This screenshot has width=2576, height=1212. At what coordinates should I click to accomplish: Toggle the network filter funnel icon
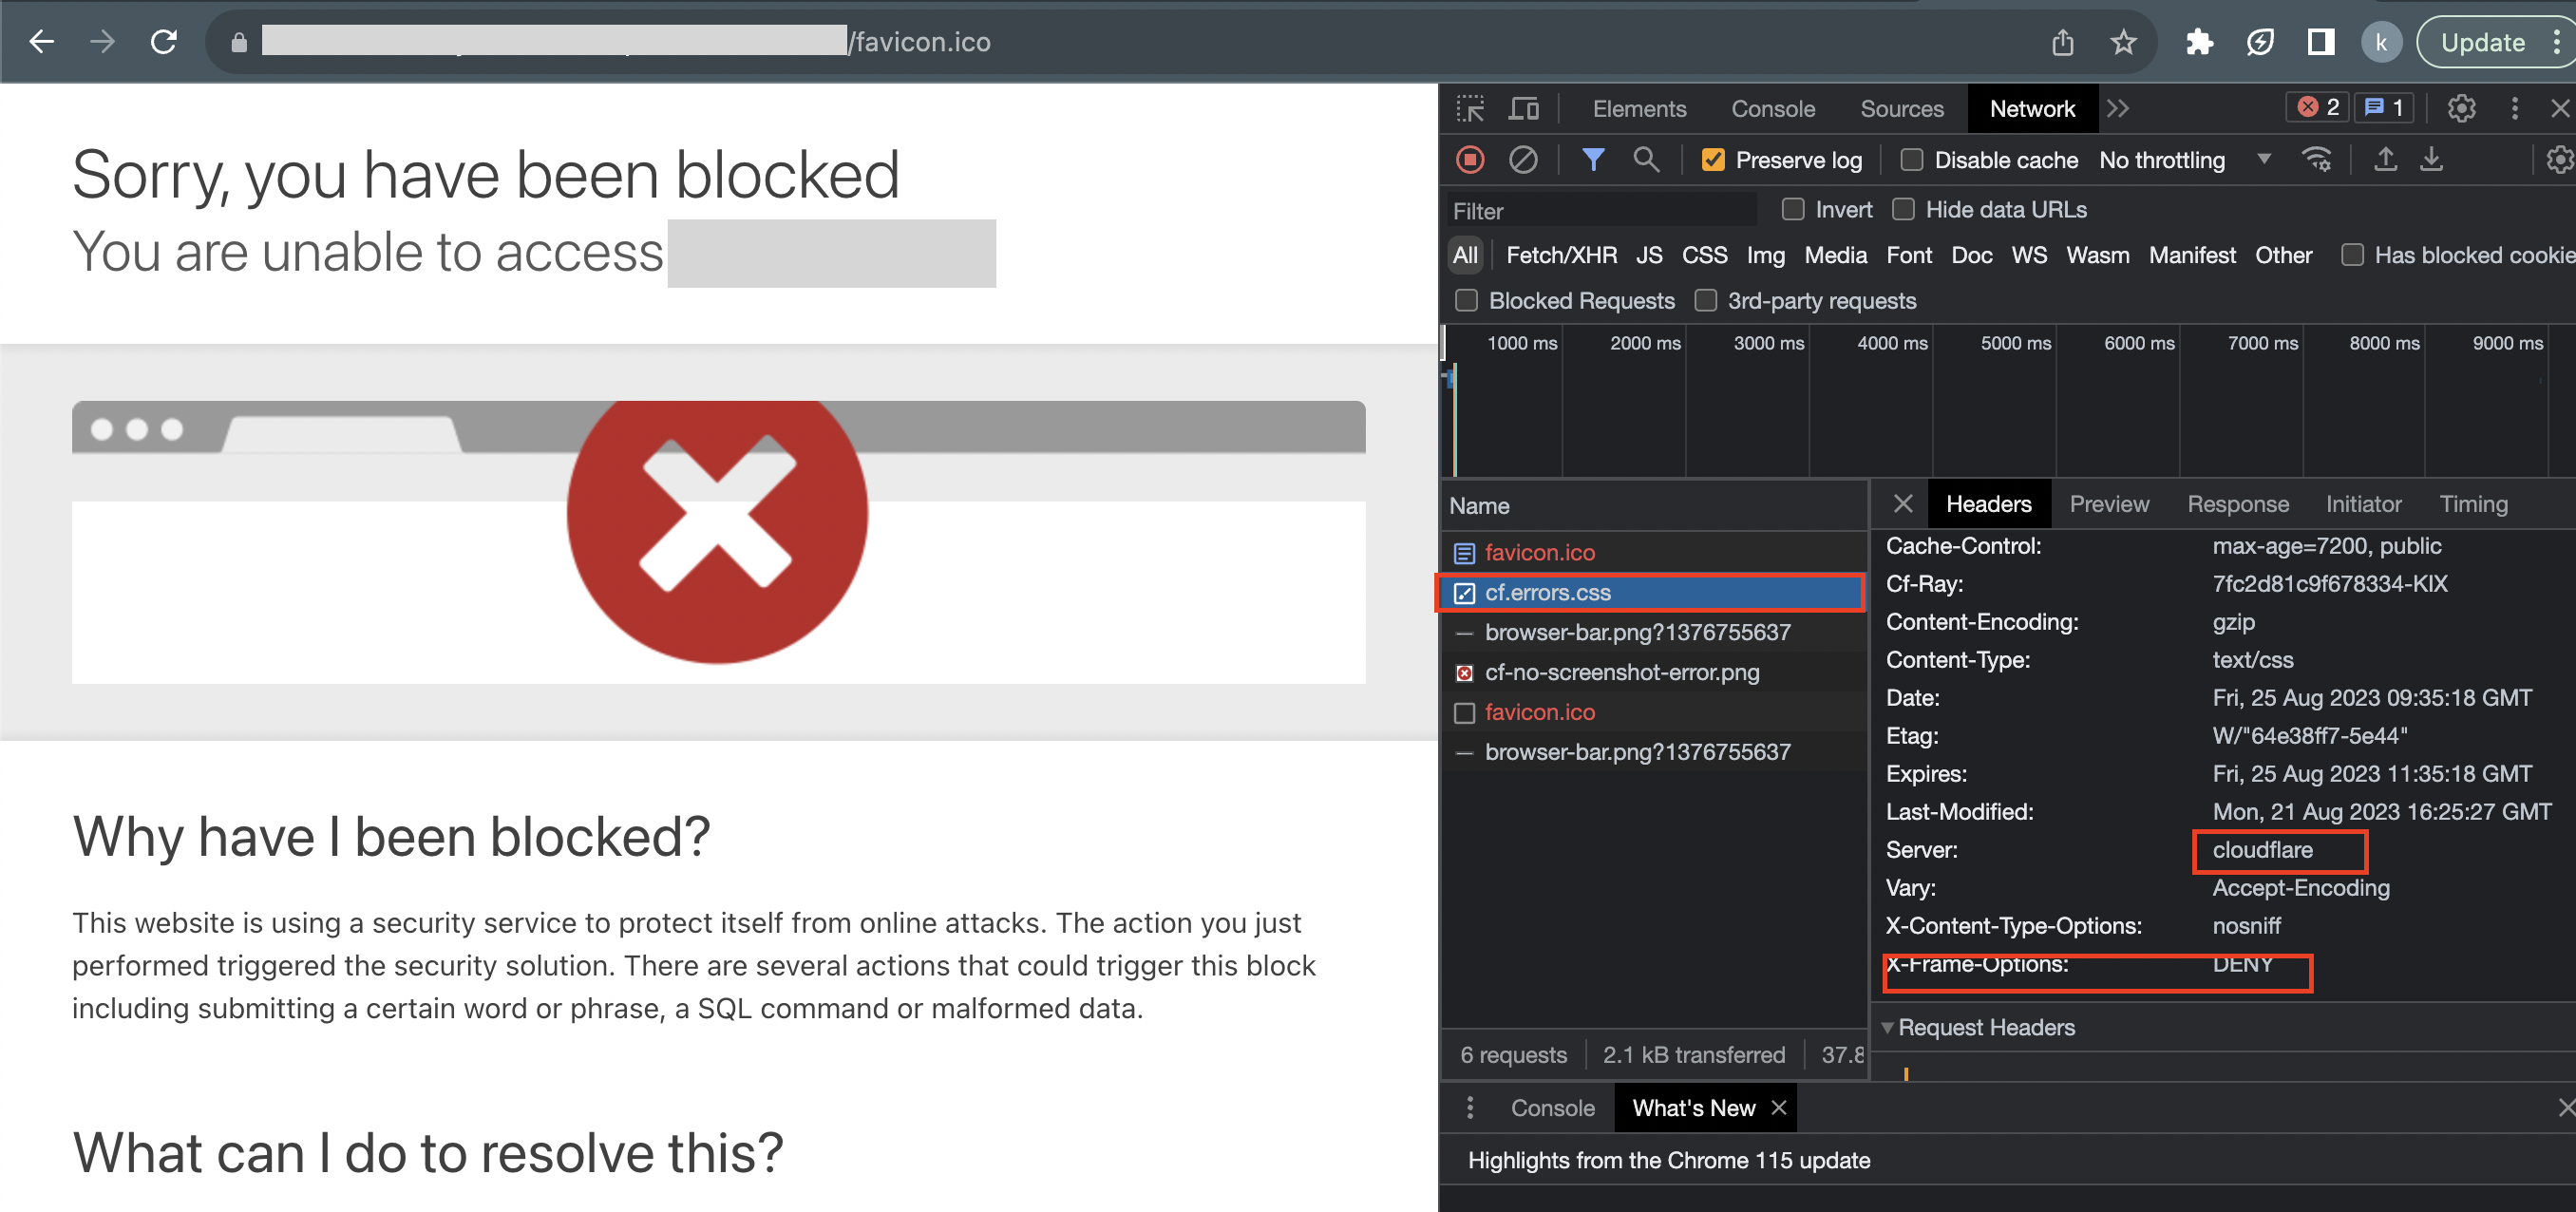coord(1593,159)
